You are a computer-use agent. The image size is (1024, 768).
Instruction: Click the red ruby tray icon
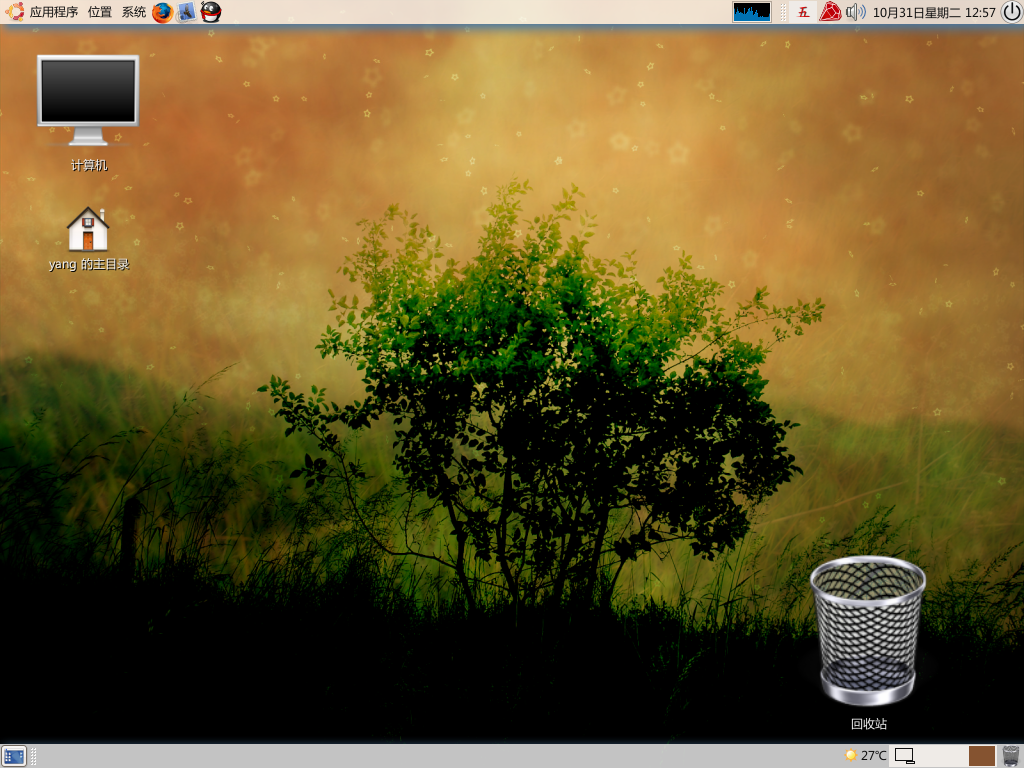tap(830, 12)
